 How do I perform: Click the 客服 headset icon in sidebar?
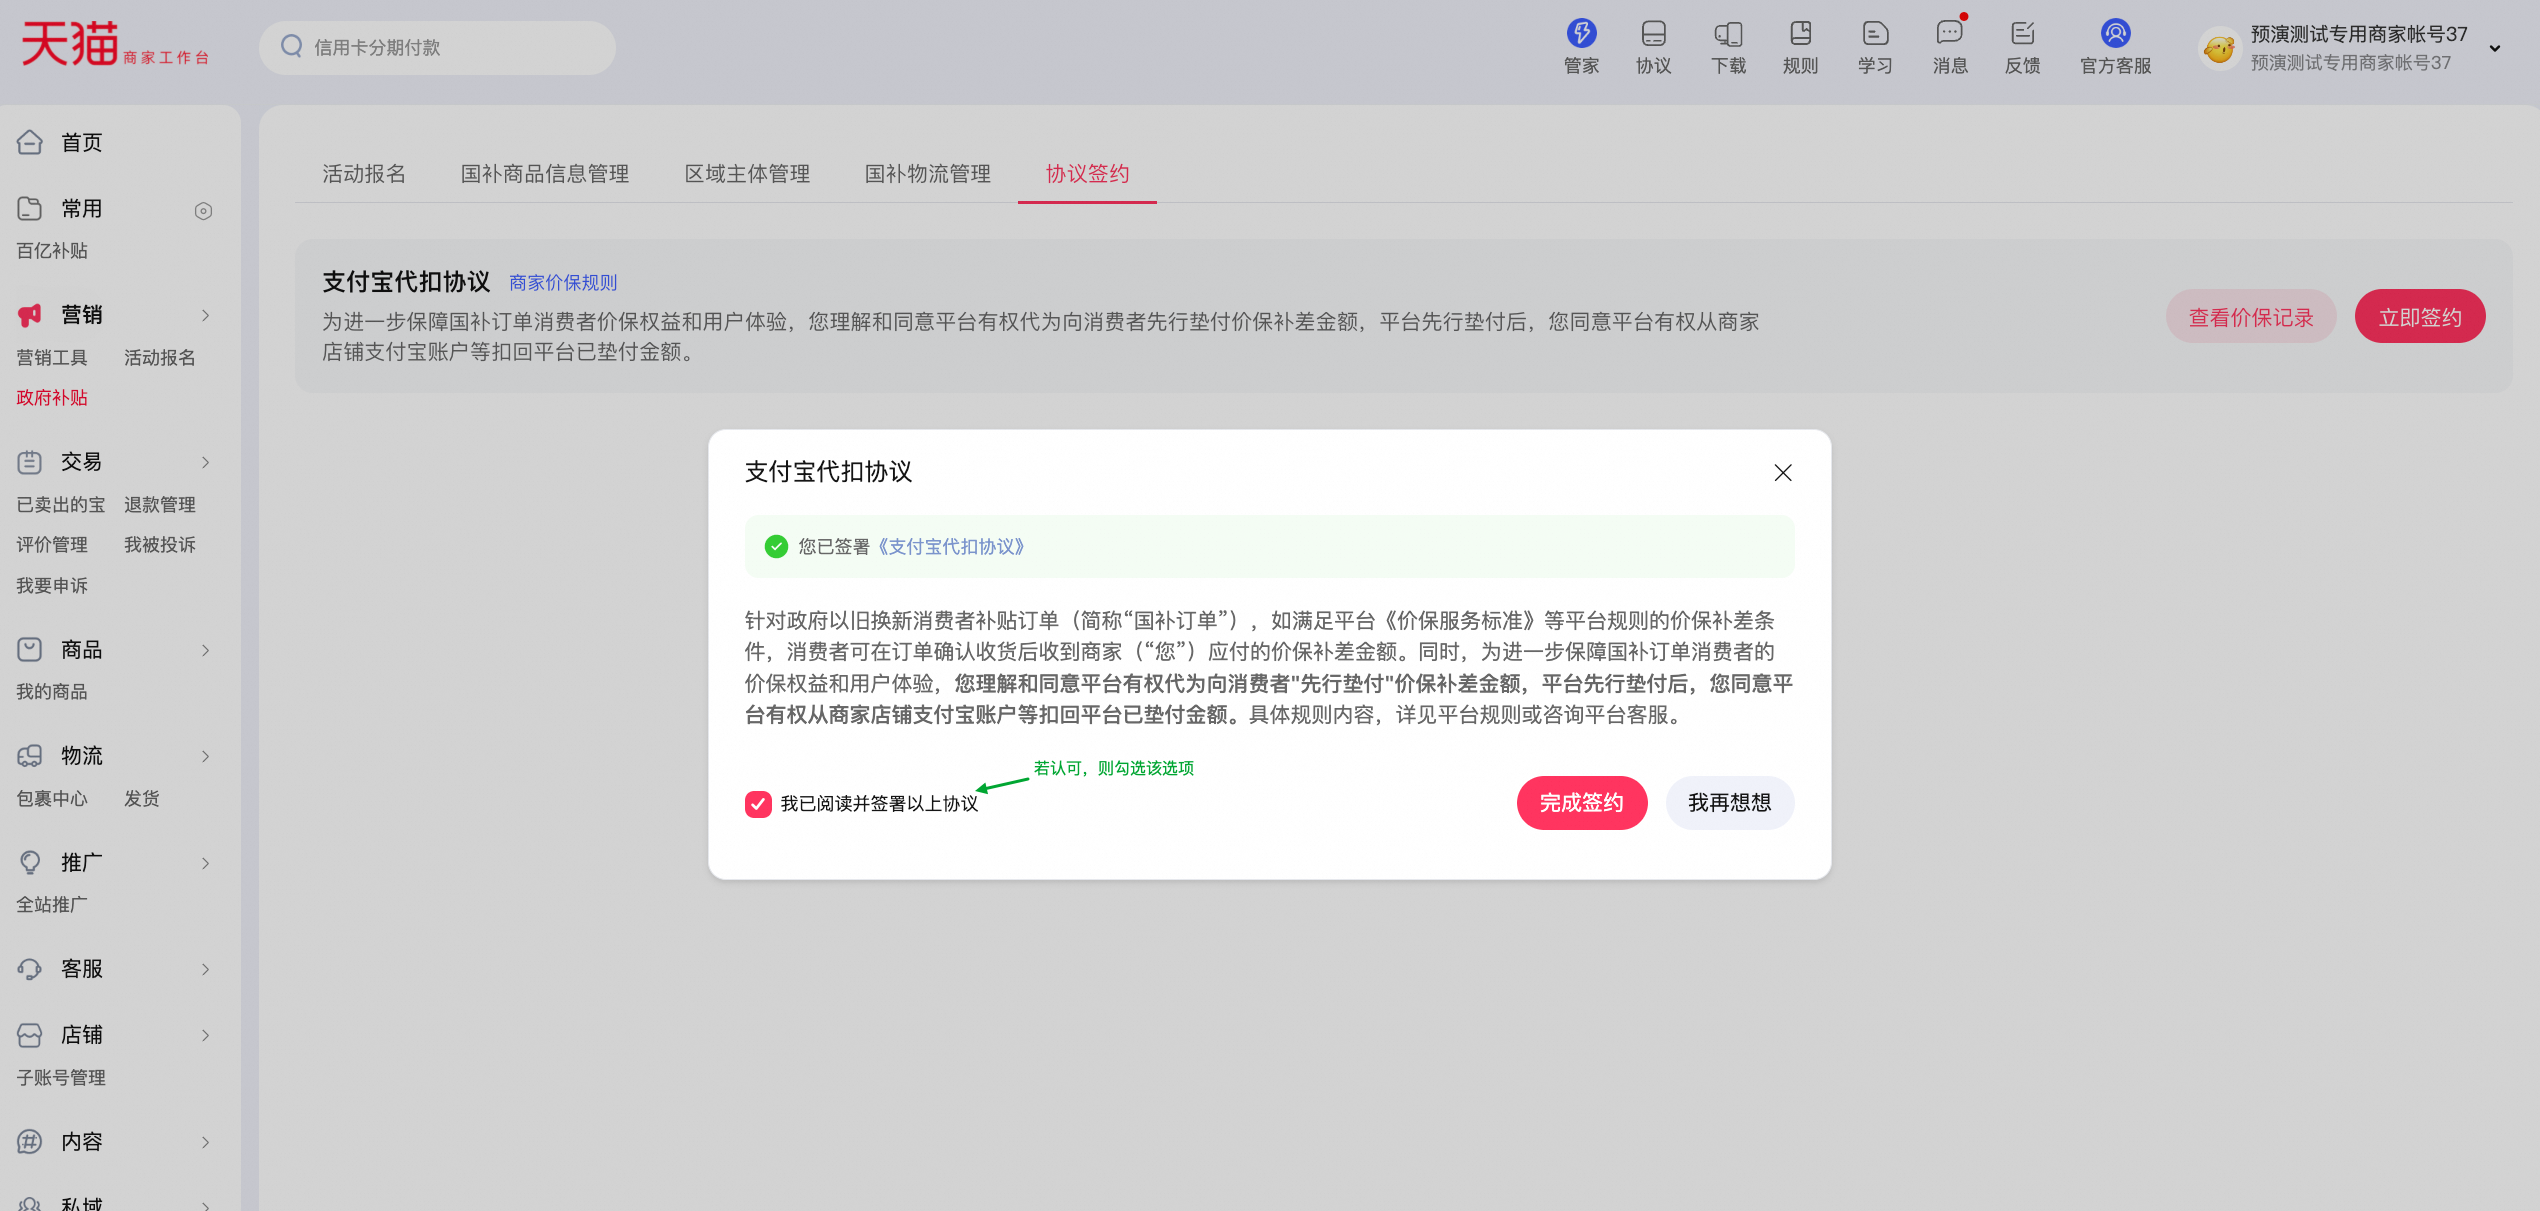tap(30, 968)
